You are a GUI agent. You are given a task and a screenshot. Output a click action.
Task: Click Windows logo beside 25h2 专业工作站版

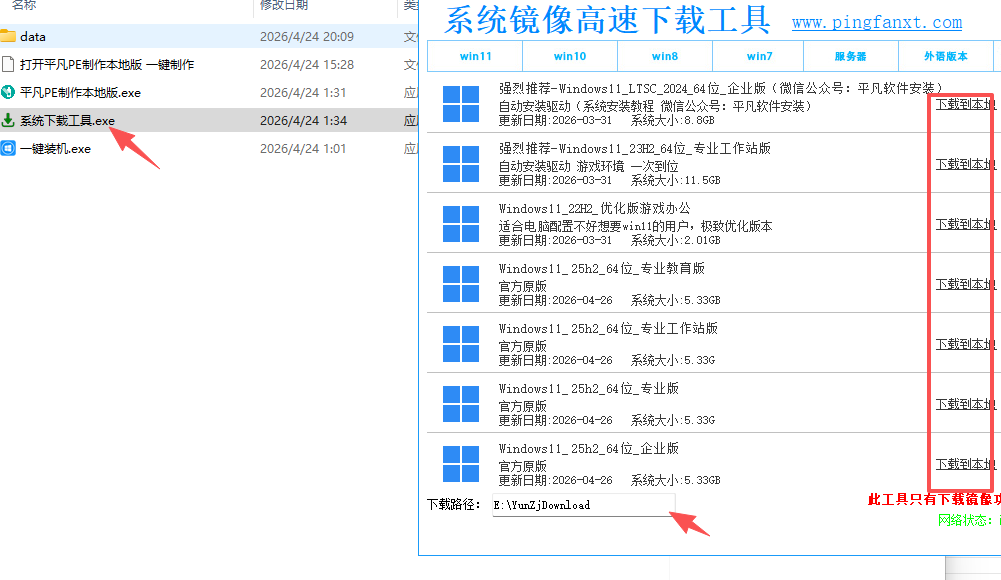(461, 344)
